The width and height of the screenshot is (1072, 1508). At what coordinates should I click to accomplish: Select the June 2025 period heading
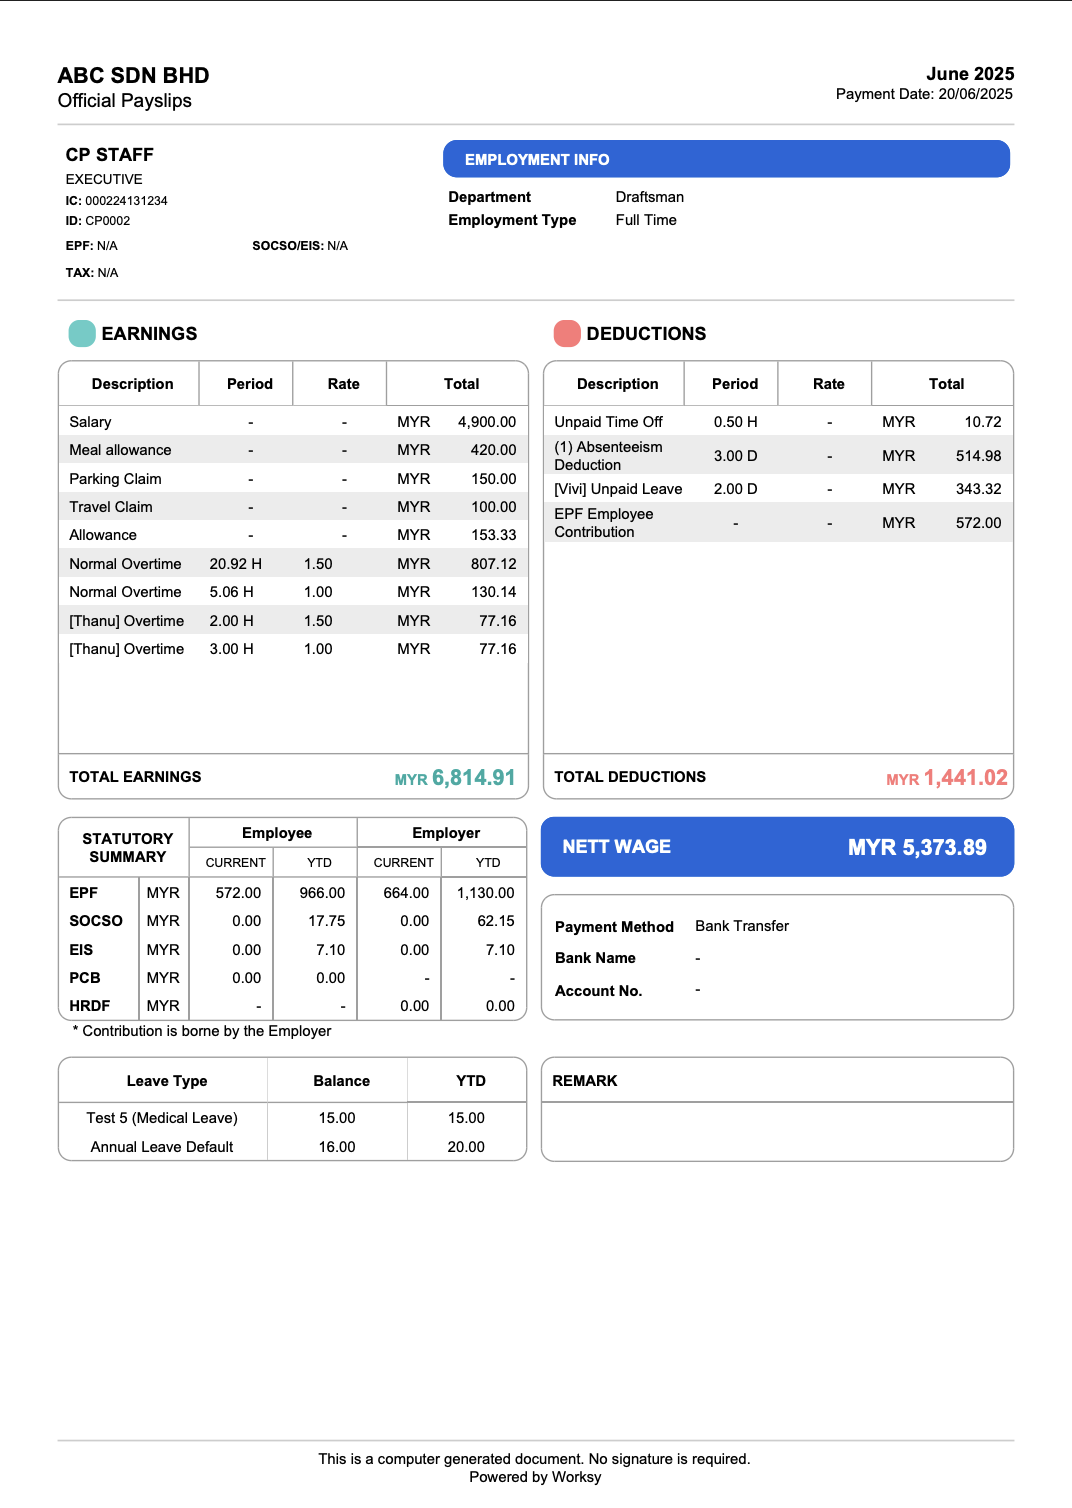pos(970,74)
